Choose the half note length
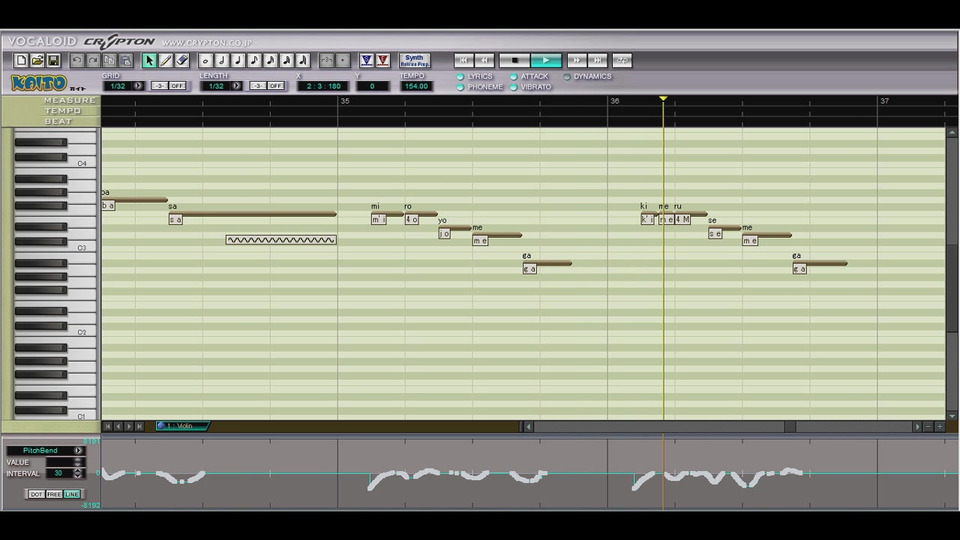 point(222,60)
